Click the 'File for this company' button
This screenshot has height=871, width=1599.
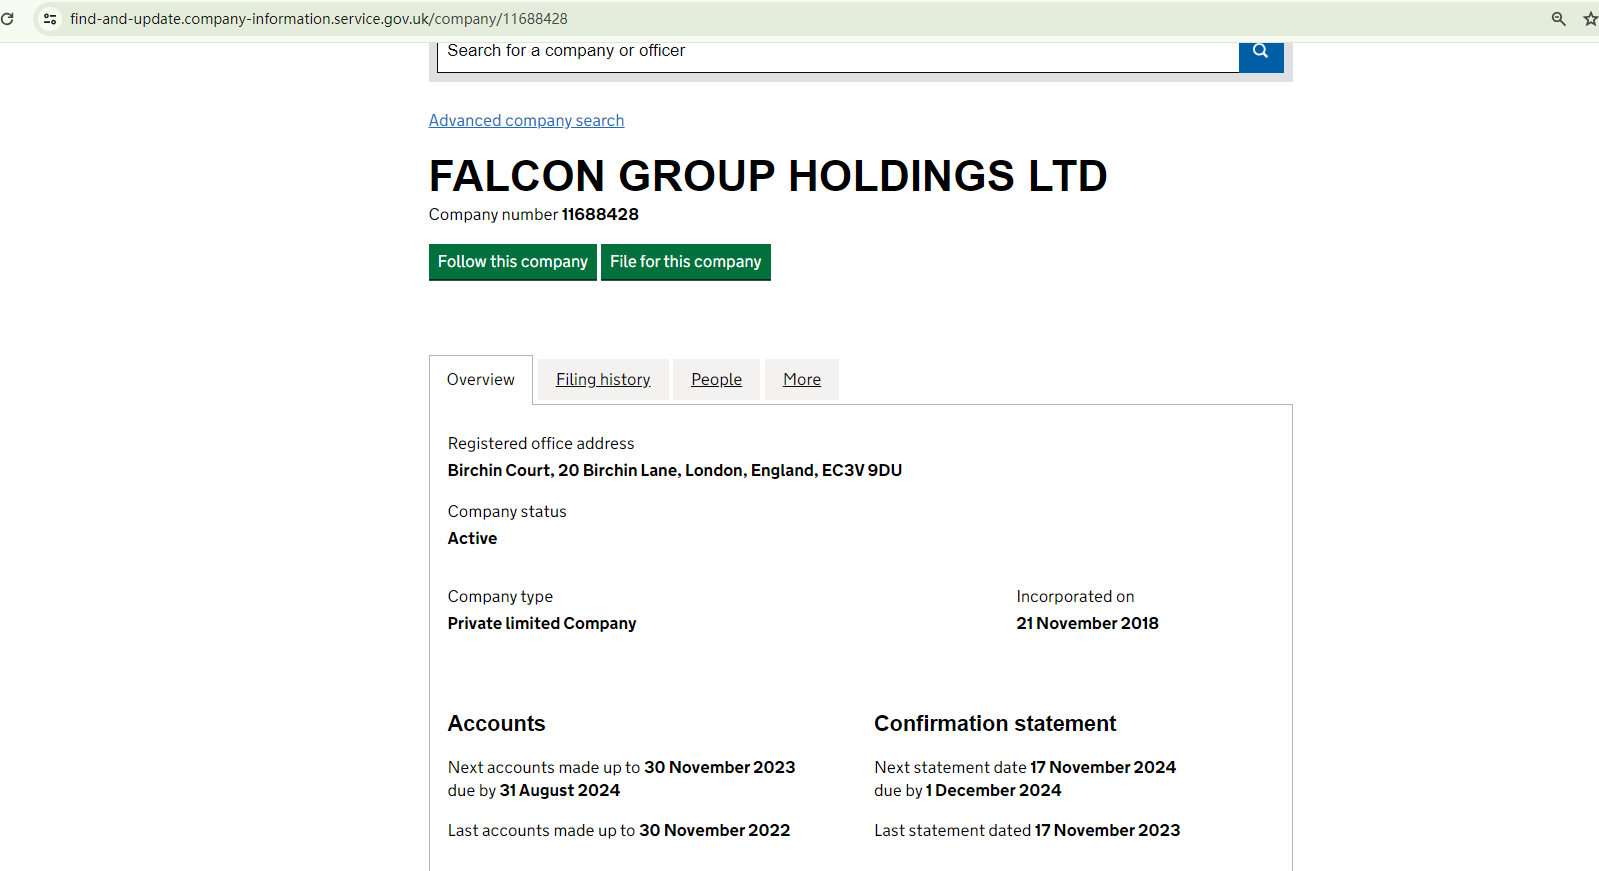685,262
